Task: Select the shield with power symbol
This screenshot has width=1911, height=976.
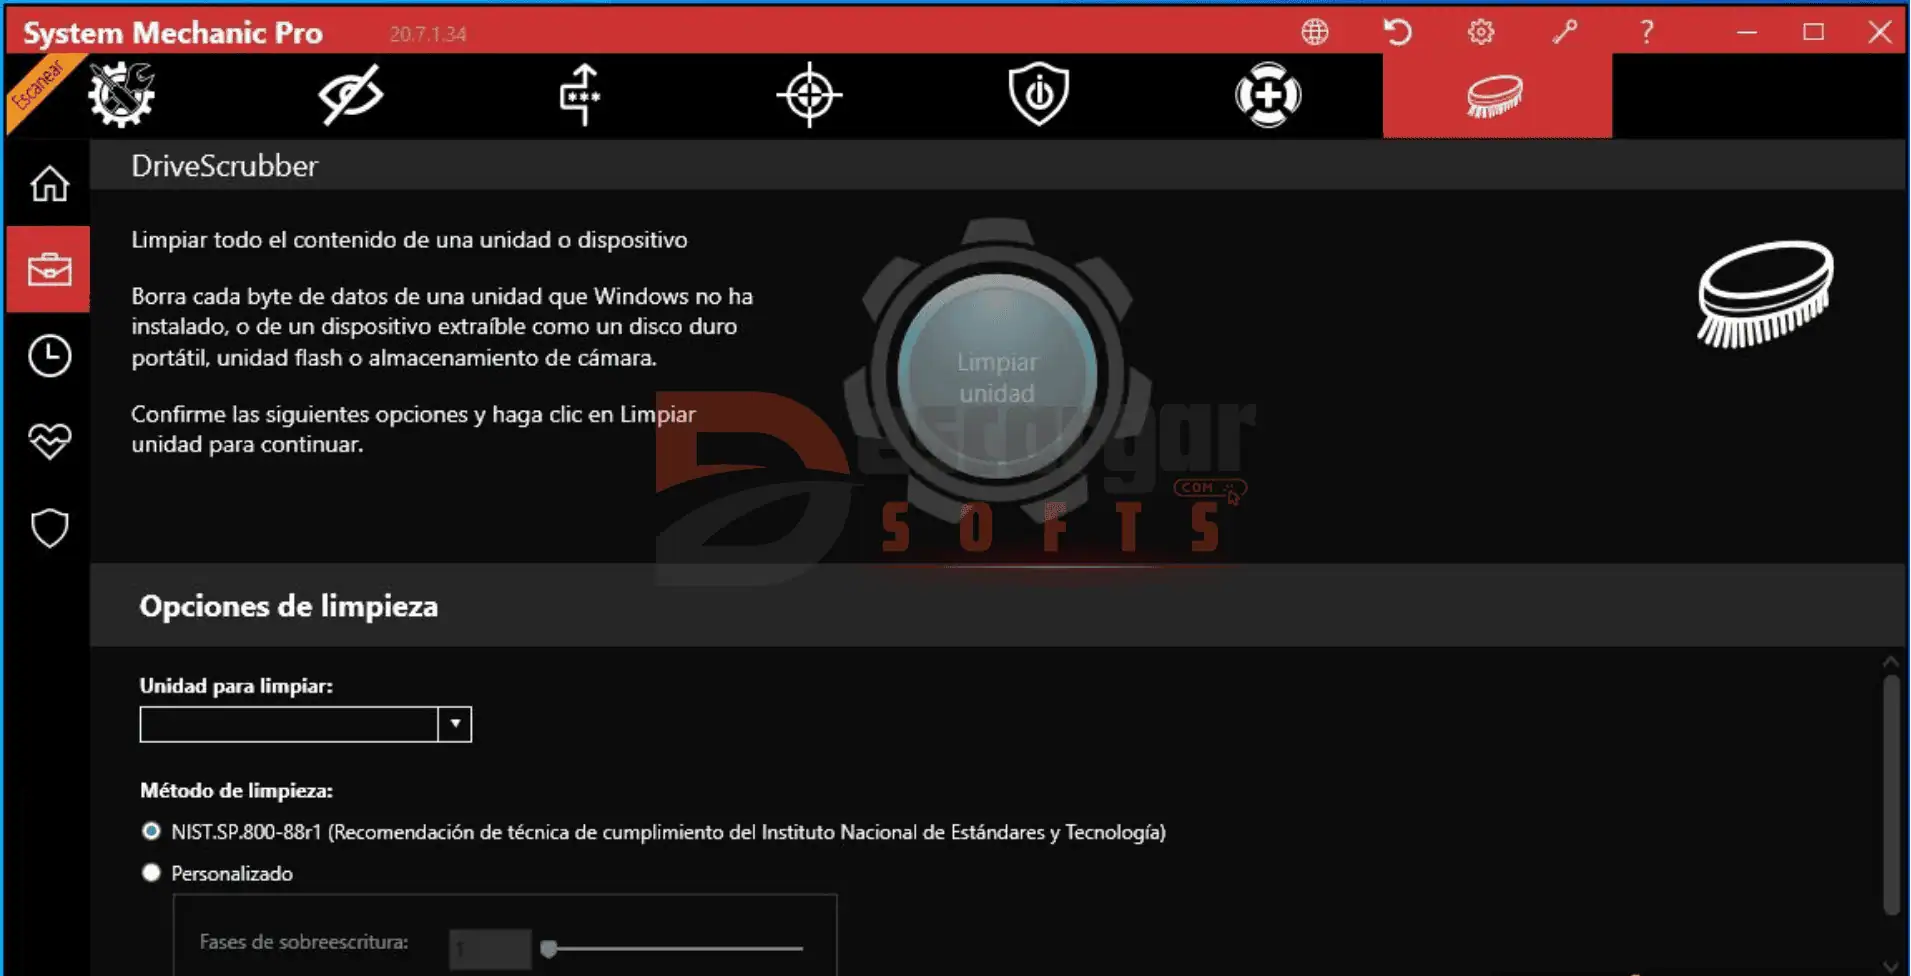Action: click(1039, 94)
